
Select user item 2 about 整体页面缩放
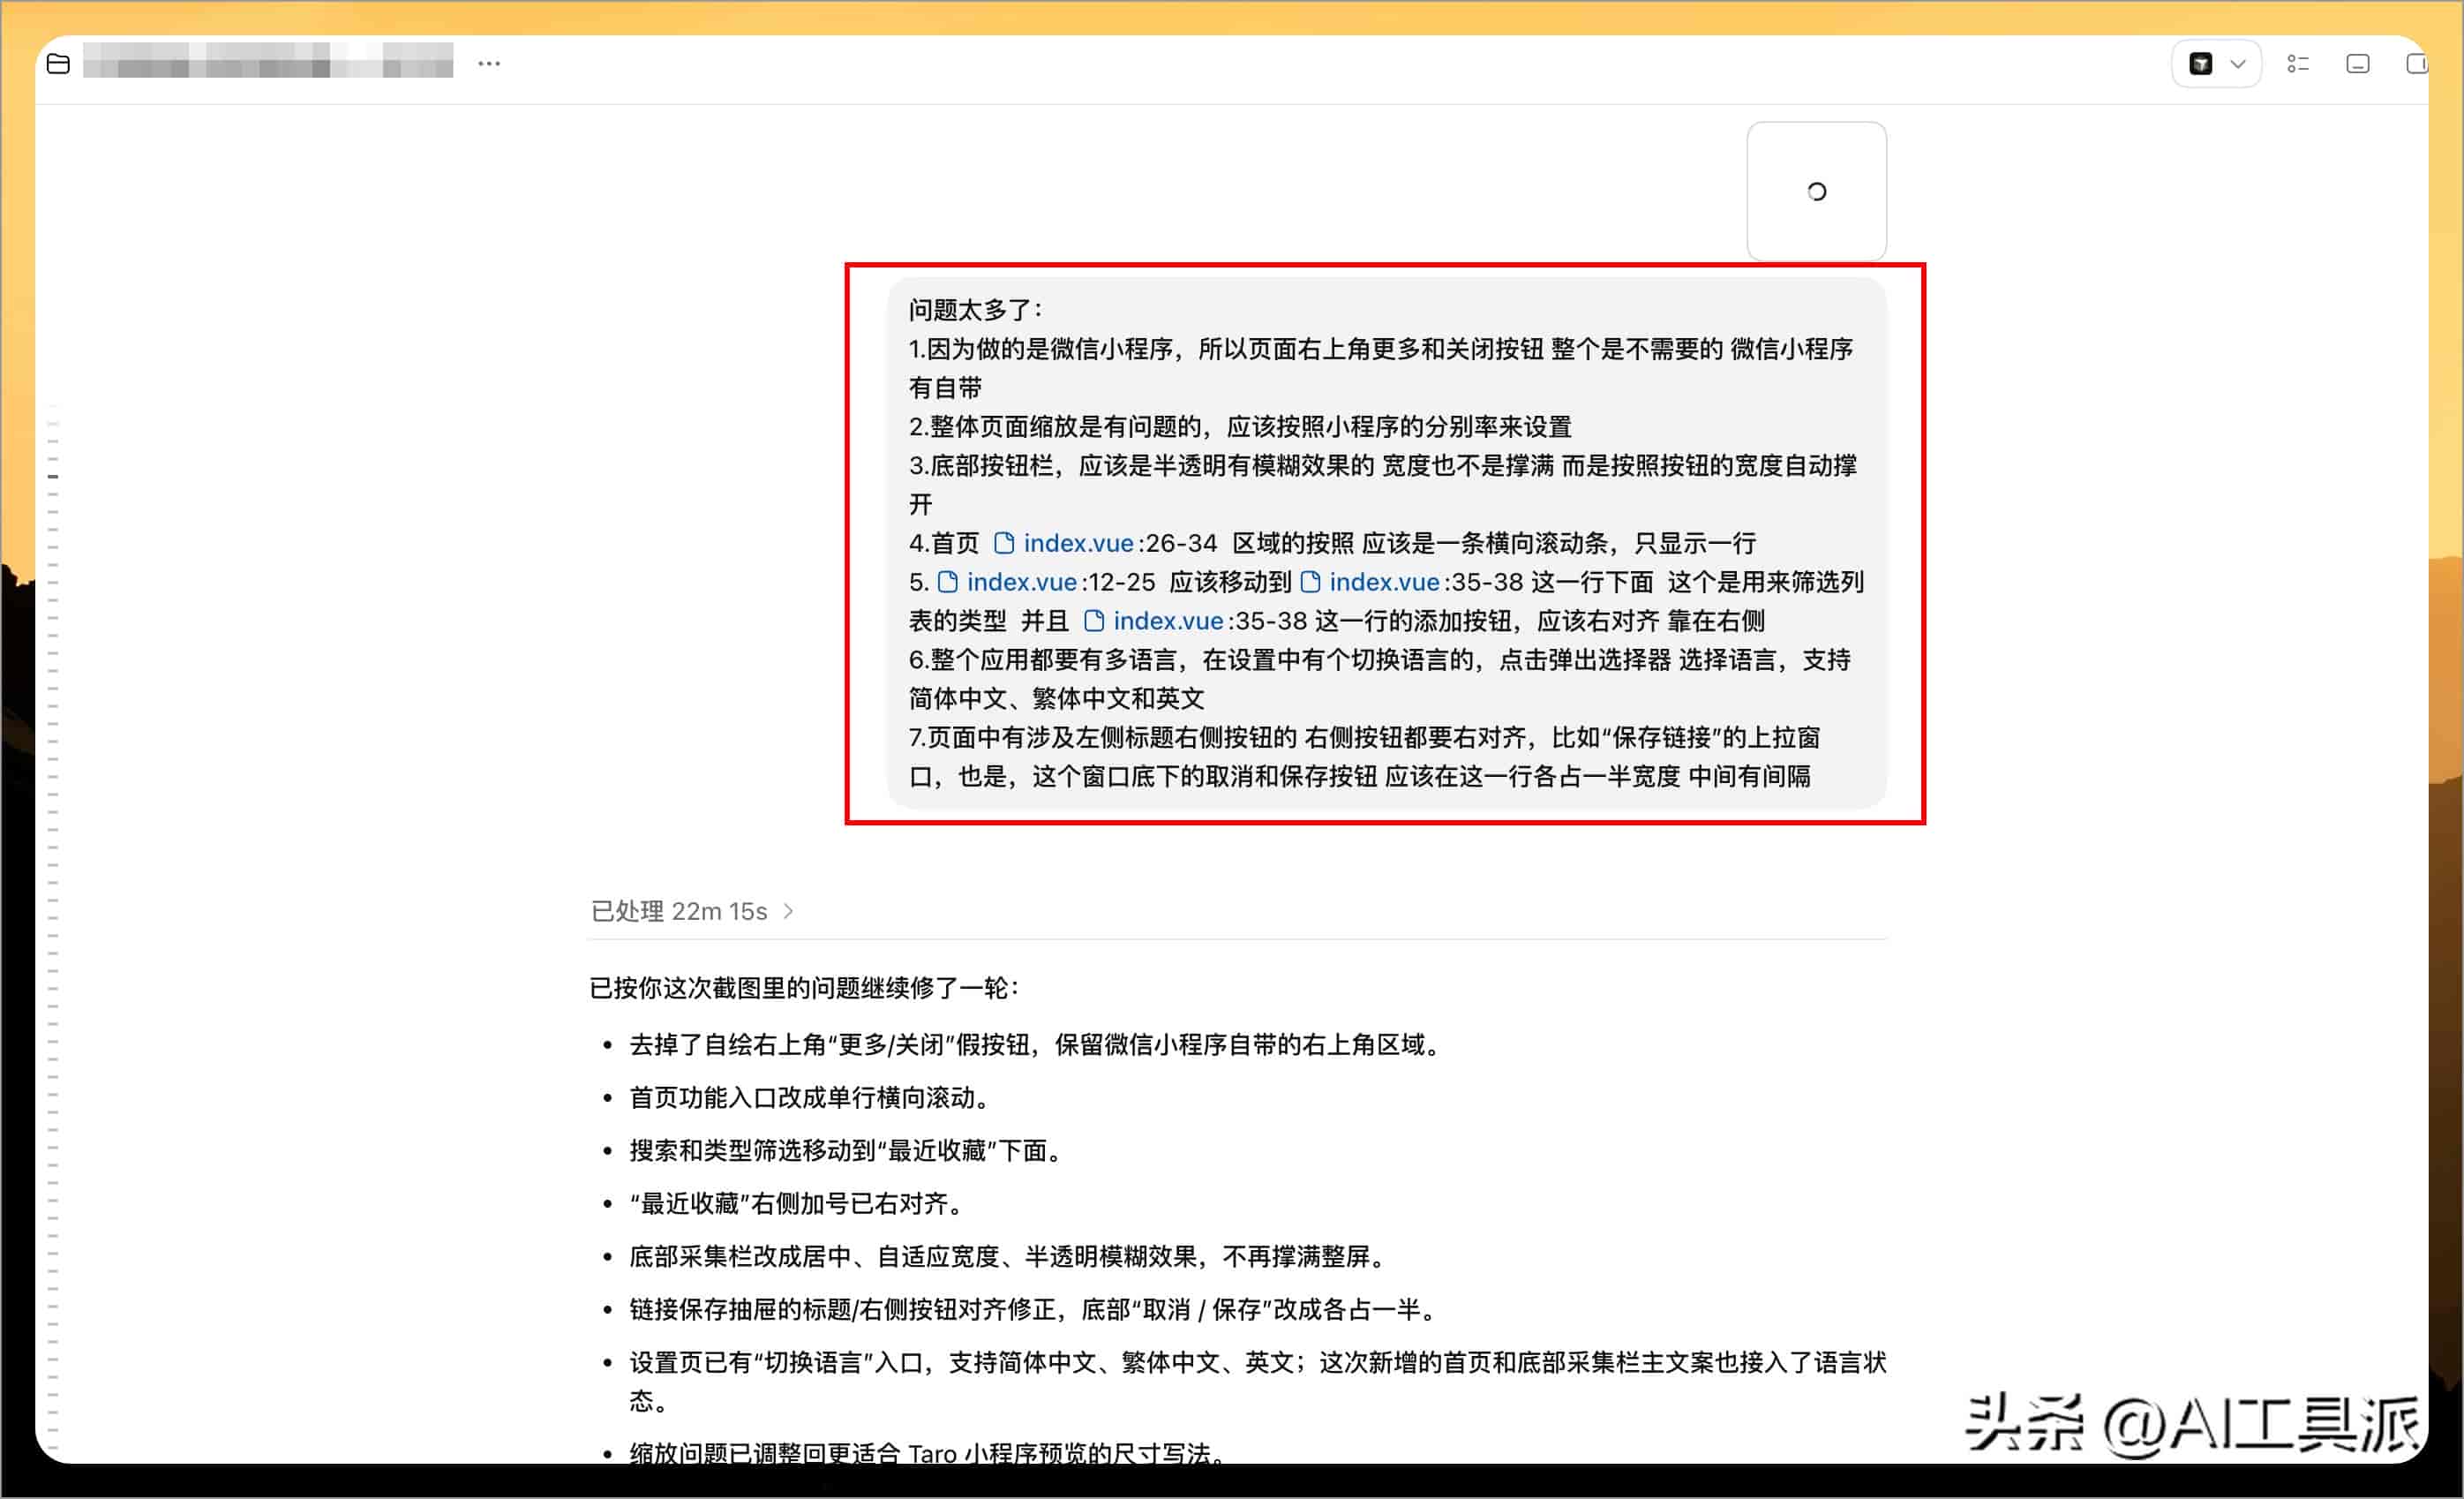pos(1240,427)
